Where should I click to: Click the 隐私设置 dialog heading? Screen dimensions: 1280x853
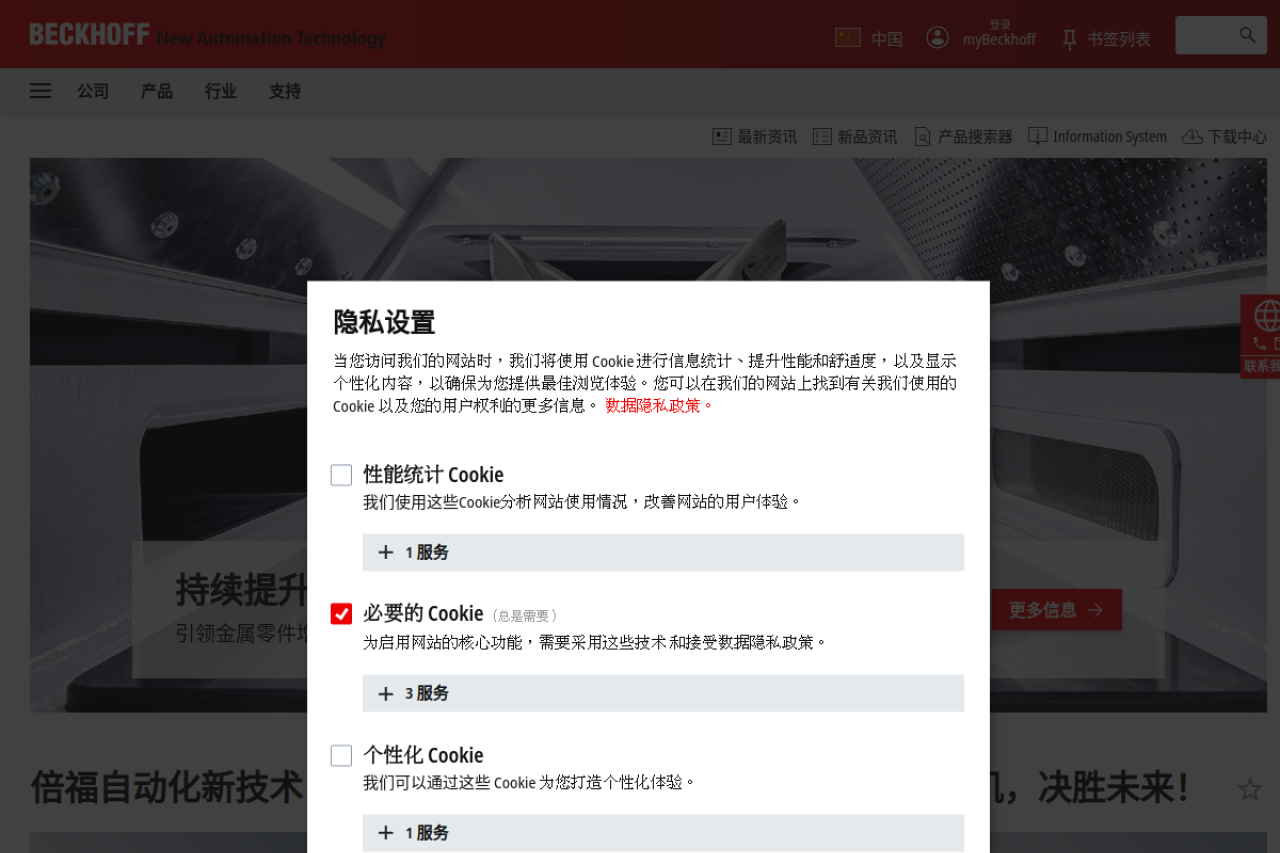click(384, 322)
